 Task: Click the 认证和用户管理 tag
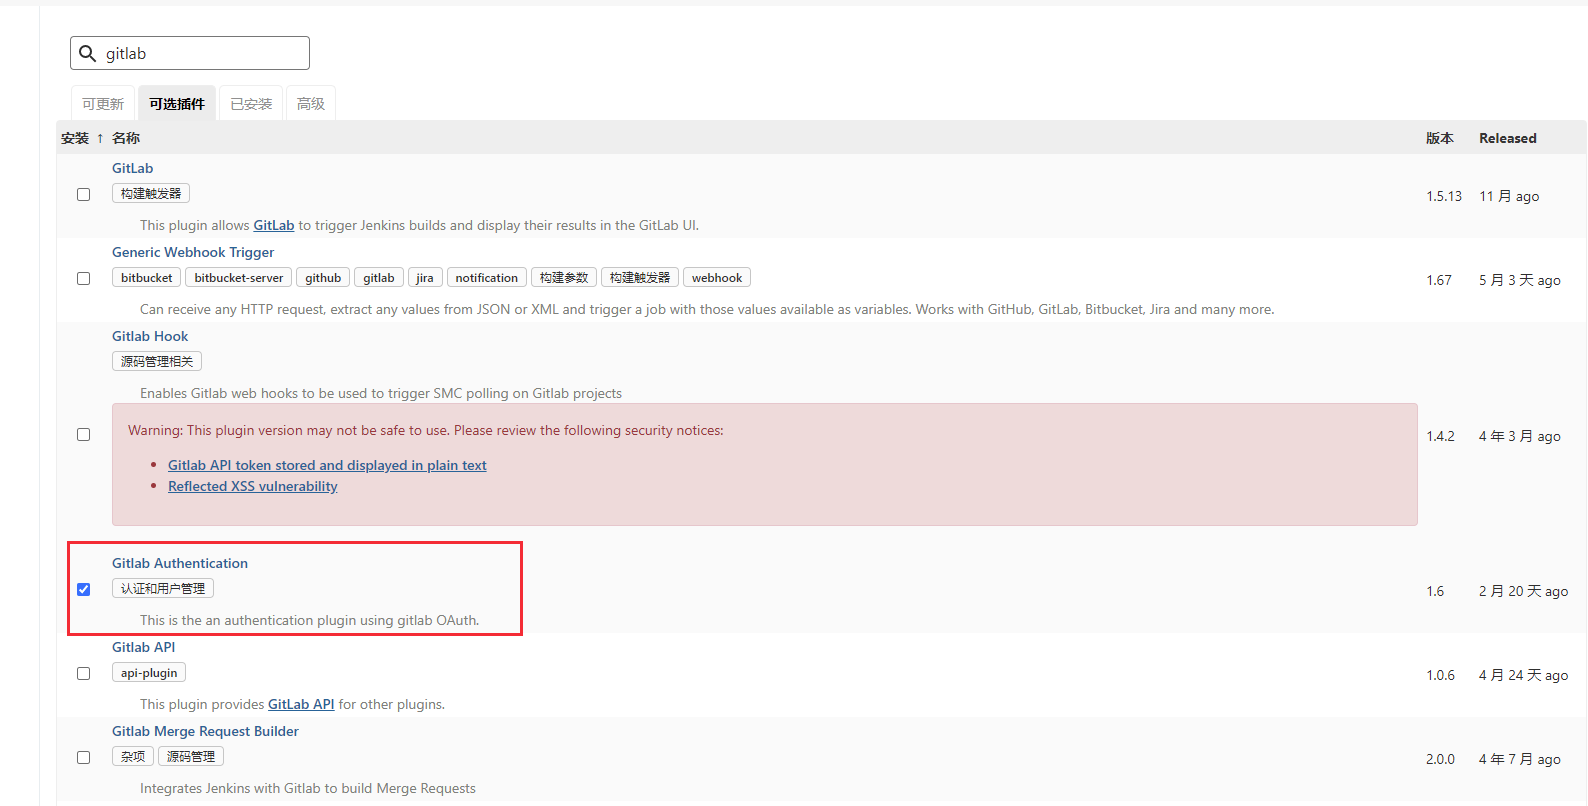click(163, 588)
